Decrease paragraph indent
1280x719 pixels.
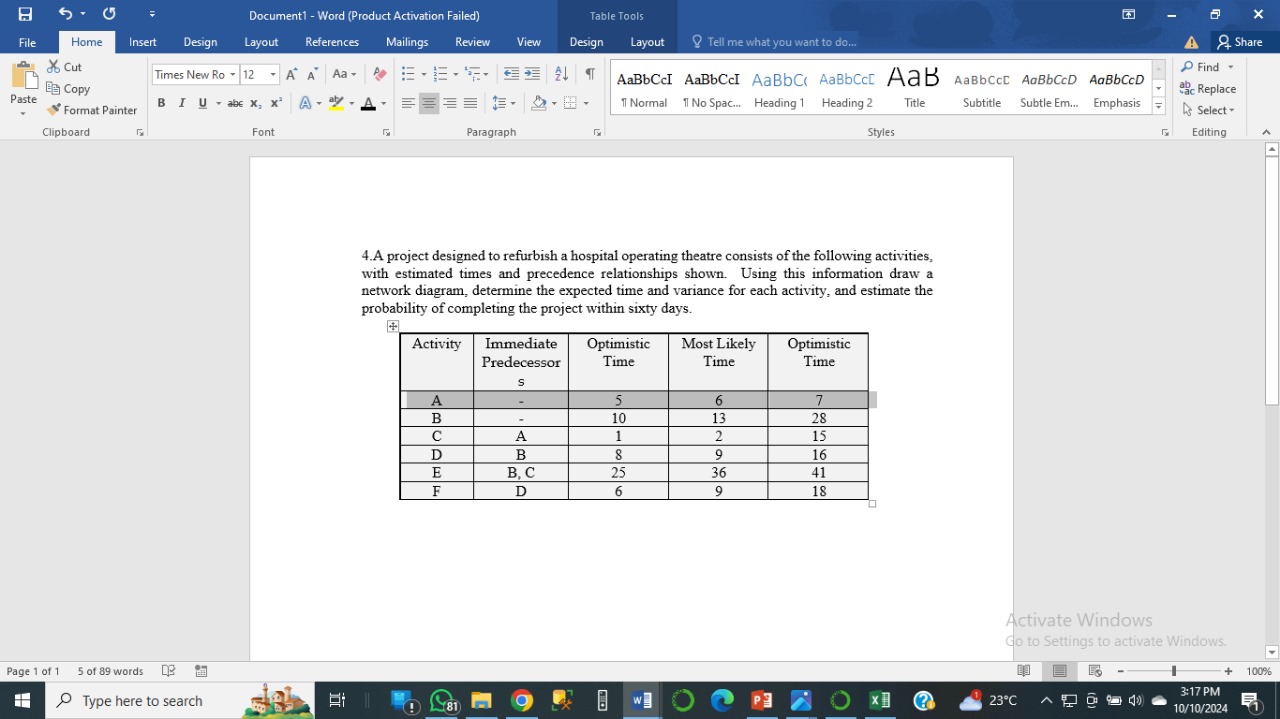click(512, 75)
